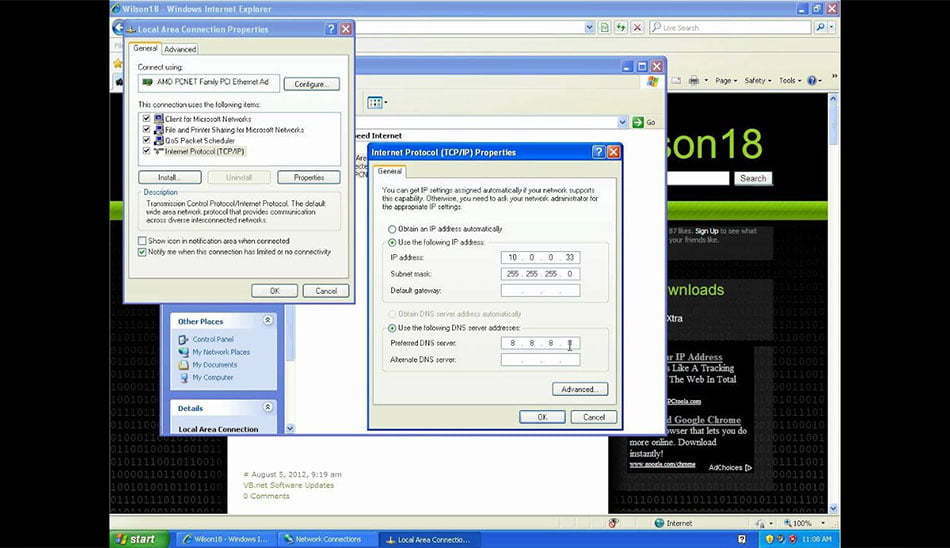950x548 pixels.
Task: Click the yellow security shield tray icon
Action: click(769, 539)
